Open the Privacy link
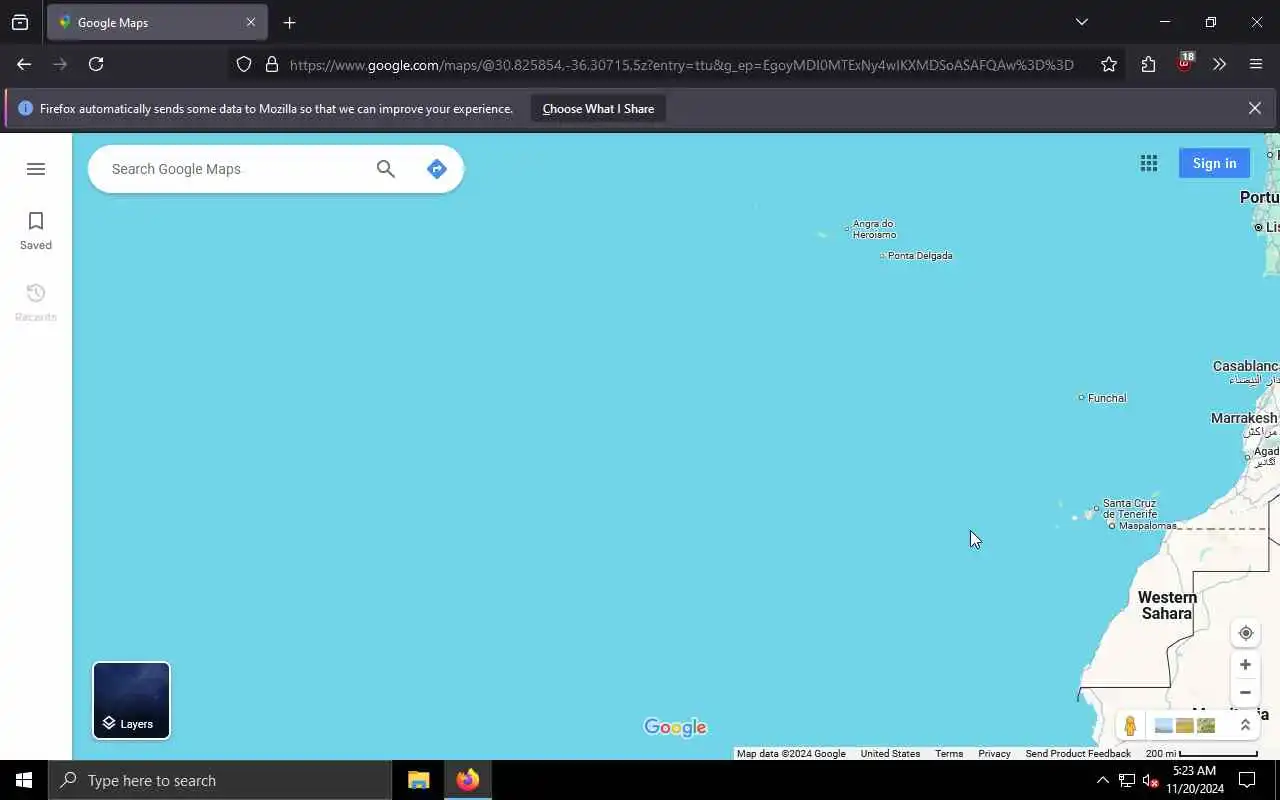1280x800 pixels. click(x=994, y=754)
